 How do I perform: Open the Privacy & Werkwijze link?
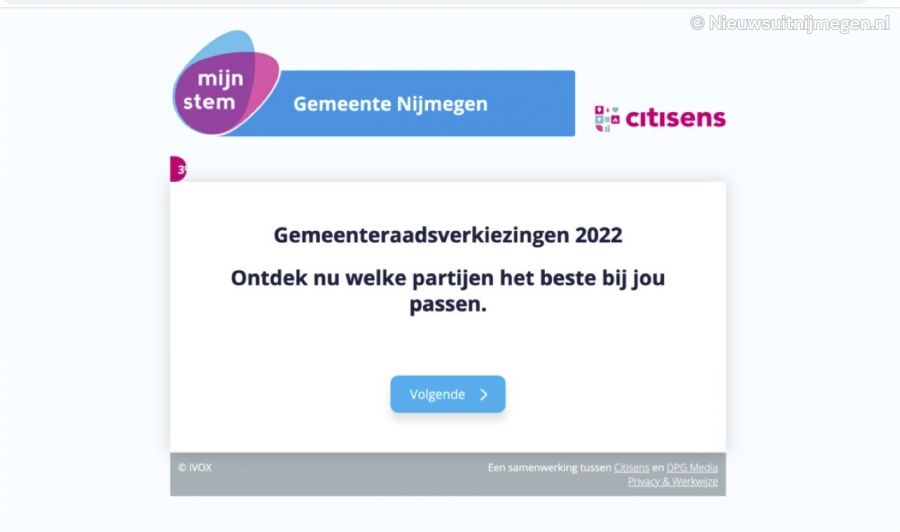(x=673, y=481)
